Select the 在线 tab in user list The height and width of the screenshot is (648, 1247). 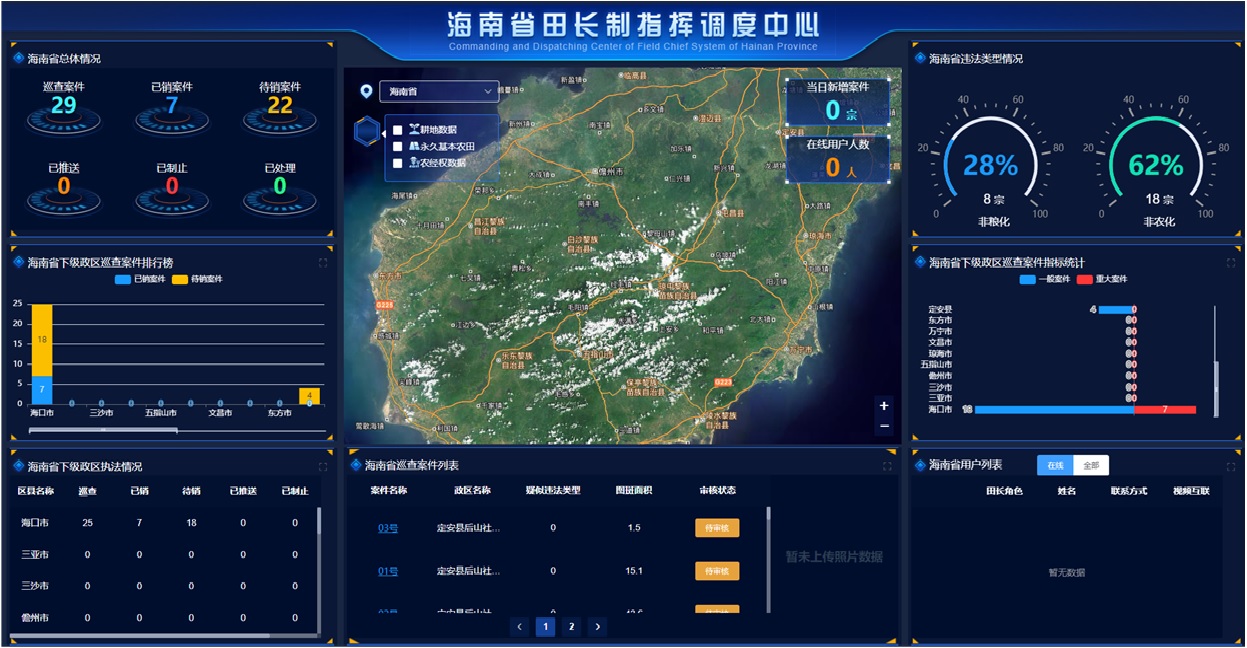(1055, 466)
